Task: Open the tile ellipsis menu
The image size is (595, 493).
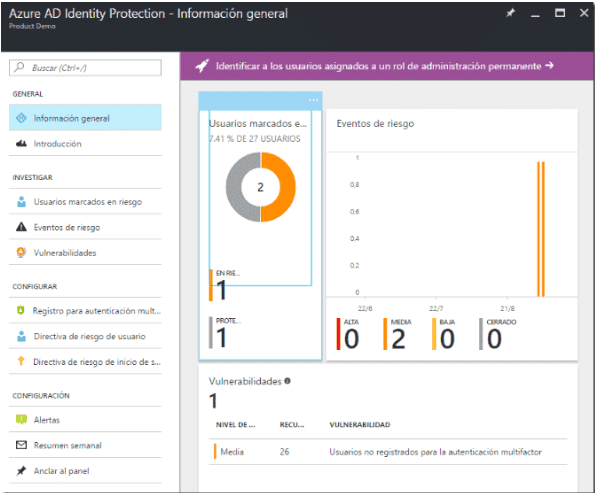Action: coord(313,100)
